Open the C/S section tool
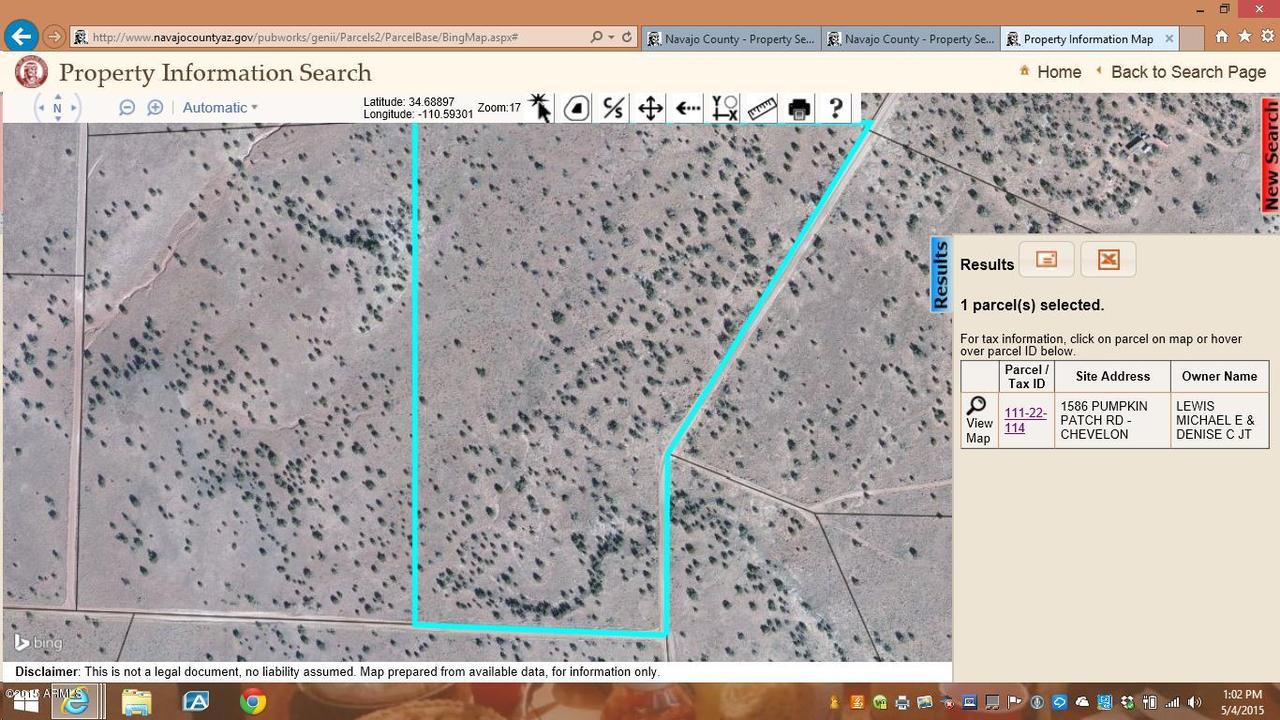 click(x=612, y=108)
